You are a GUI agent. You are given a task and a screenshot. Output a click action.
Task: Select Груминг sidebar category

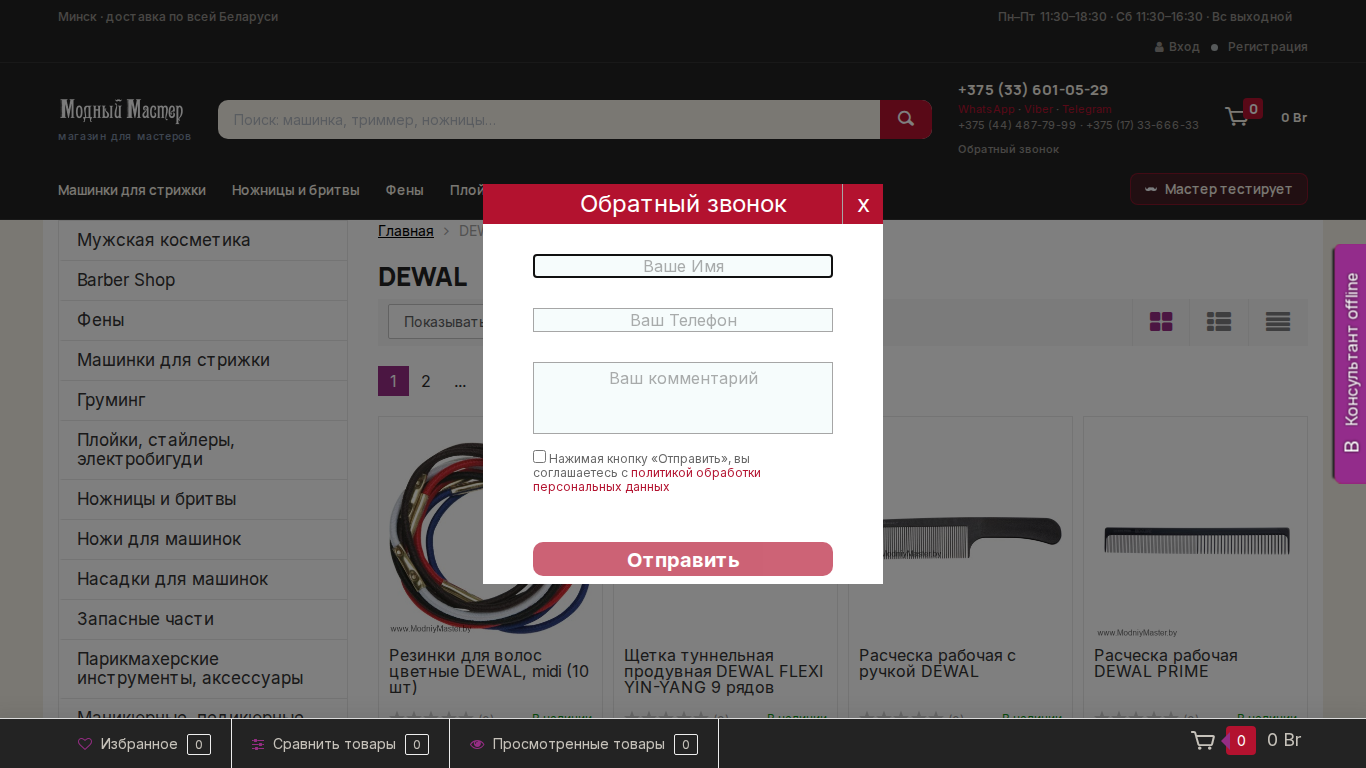pos(203,400)
